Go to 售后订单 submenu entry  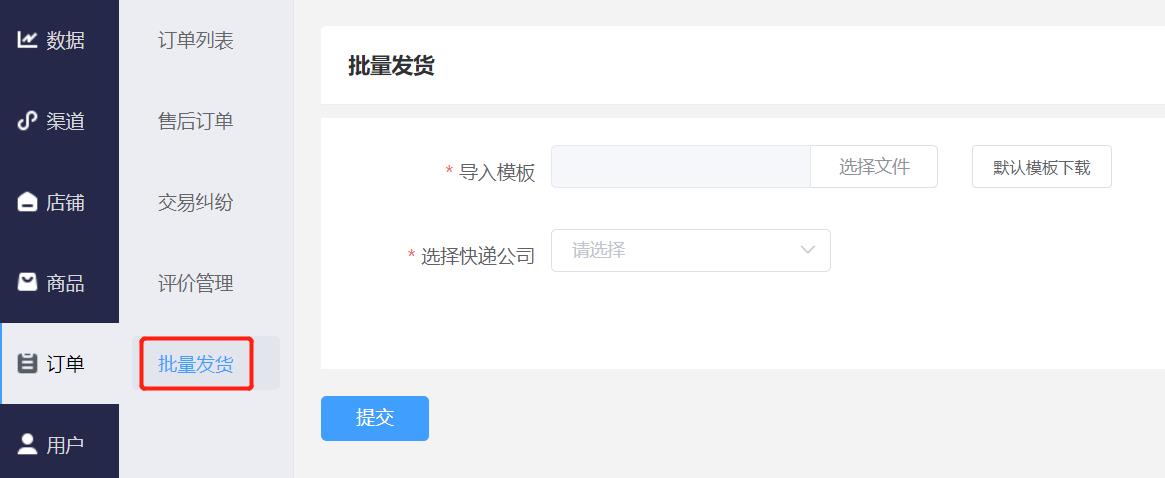196,121
